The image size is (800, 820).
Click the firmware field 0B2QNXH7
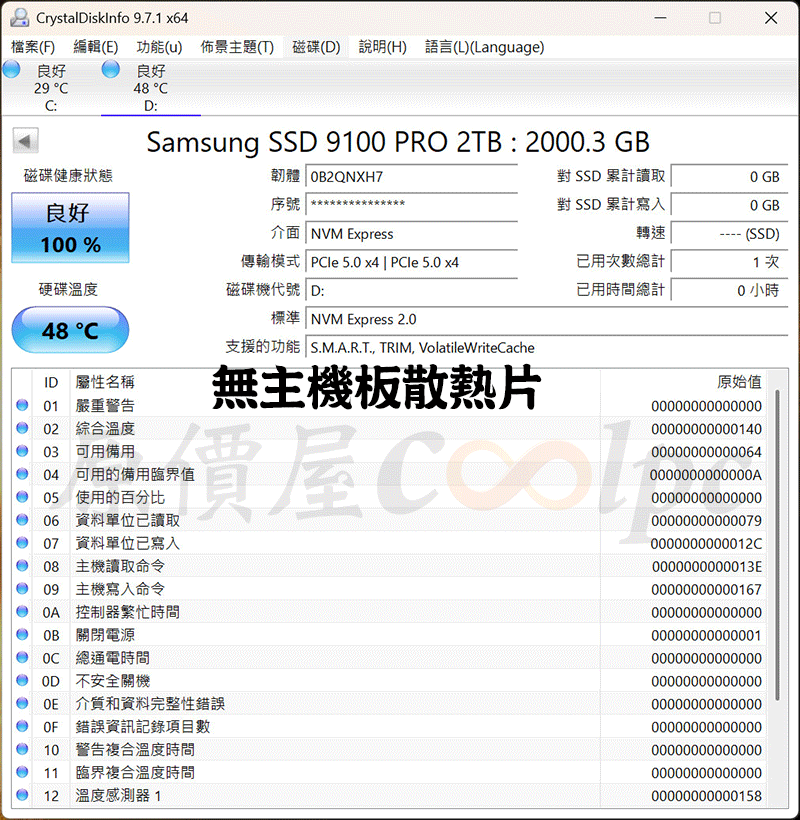coord(411,177)
